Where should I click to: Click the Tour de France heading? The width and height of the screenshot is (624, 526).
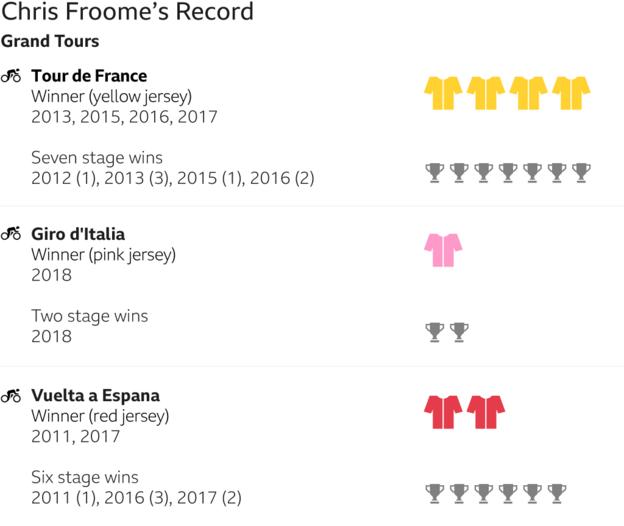89,76
